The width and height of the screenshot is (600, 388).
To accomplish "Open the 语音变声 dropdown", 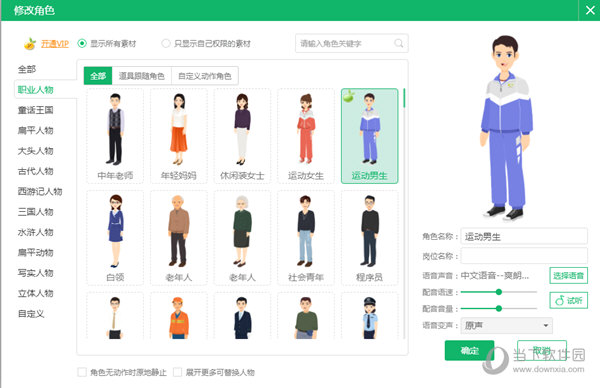I will [506, 326].
